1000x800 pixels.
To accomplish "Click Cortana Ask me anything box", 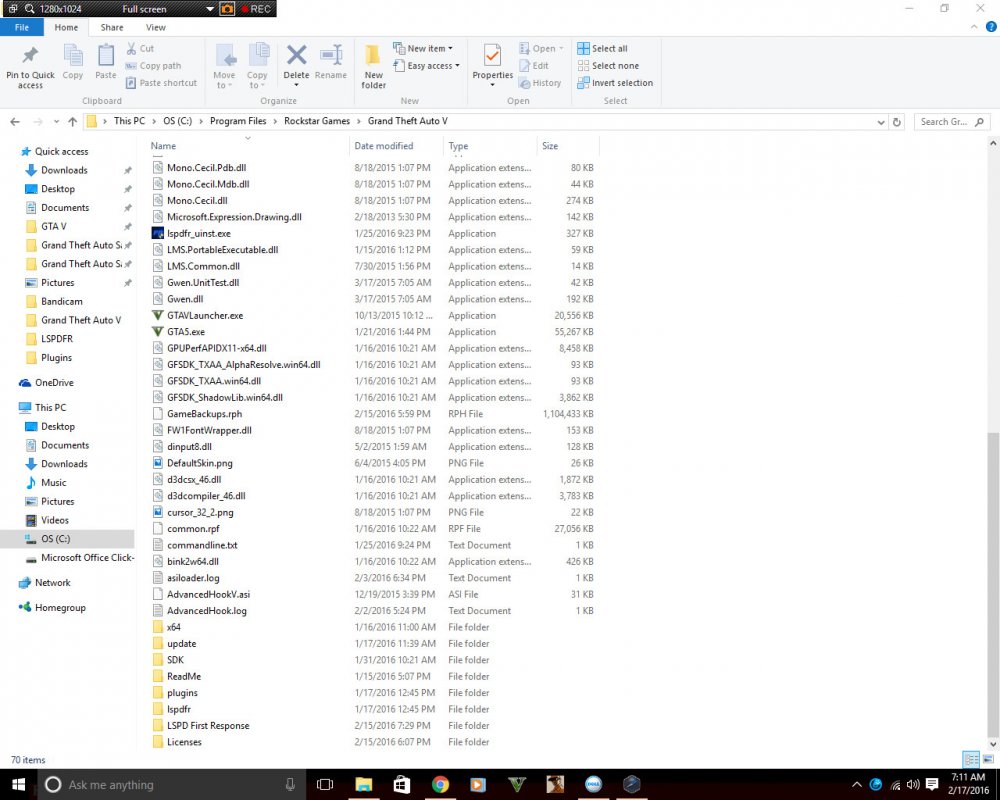I will [172, 785].
